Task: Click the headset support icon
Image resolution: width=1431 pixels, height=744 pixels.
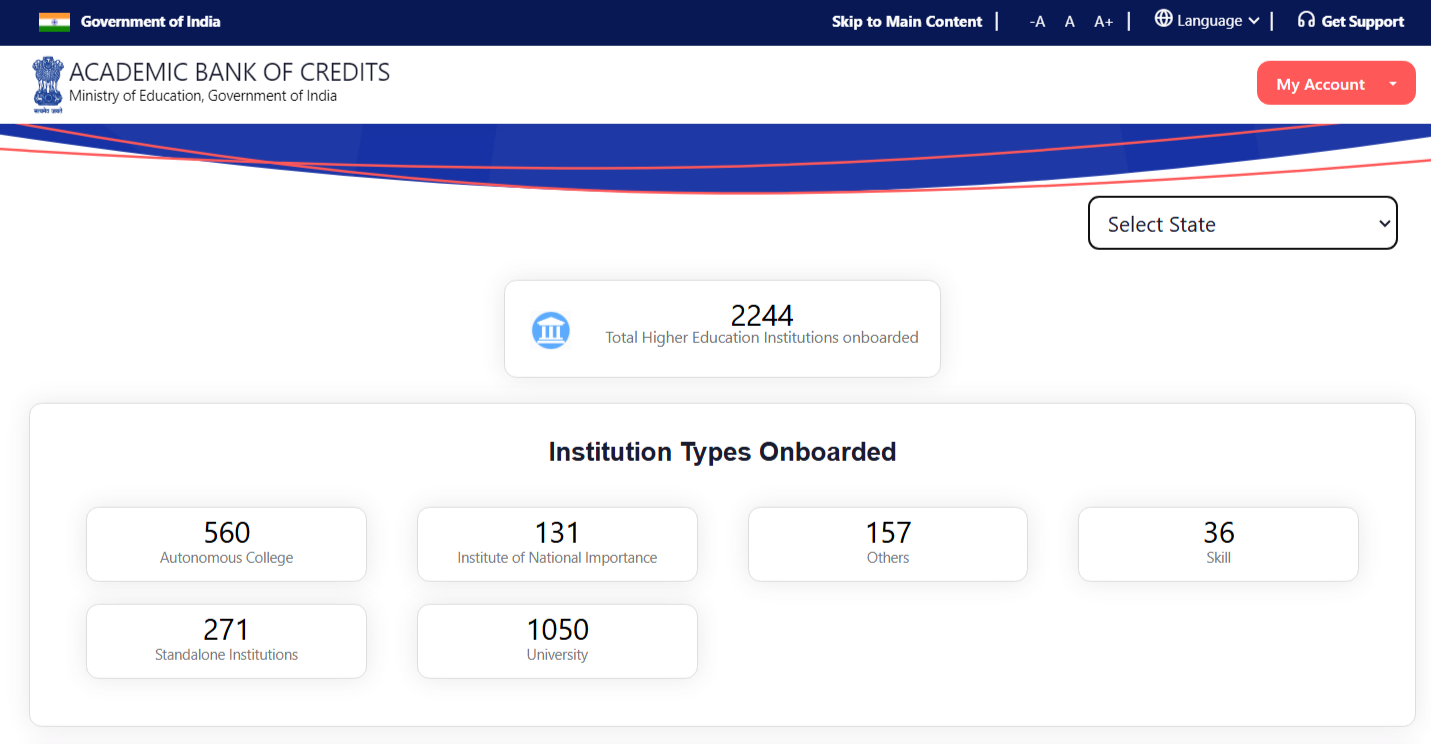Action: [1305, 20]
